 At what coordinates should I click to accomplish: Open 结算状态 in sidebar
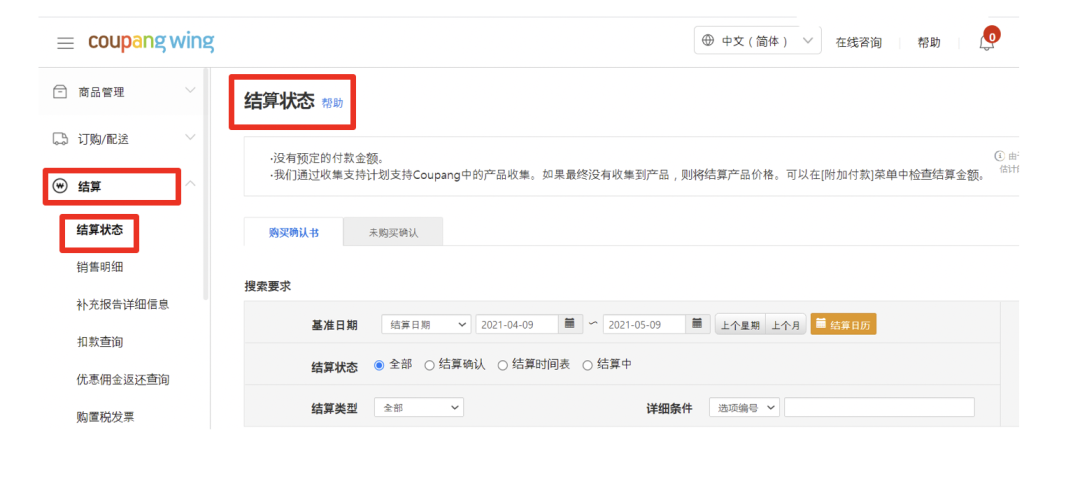tap(100, 230)
